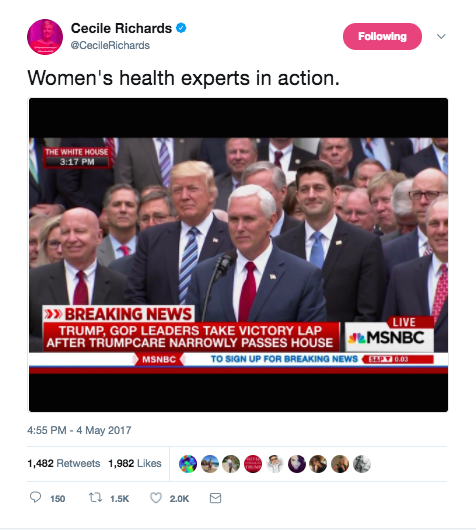Click the 4:55 PM - 4 May 2017 timestamp

point(79,430)
